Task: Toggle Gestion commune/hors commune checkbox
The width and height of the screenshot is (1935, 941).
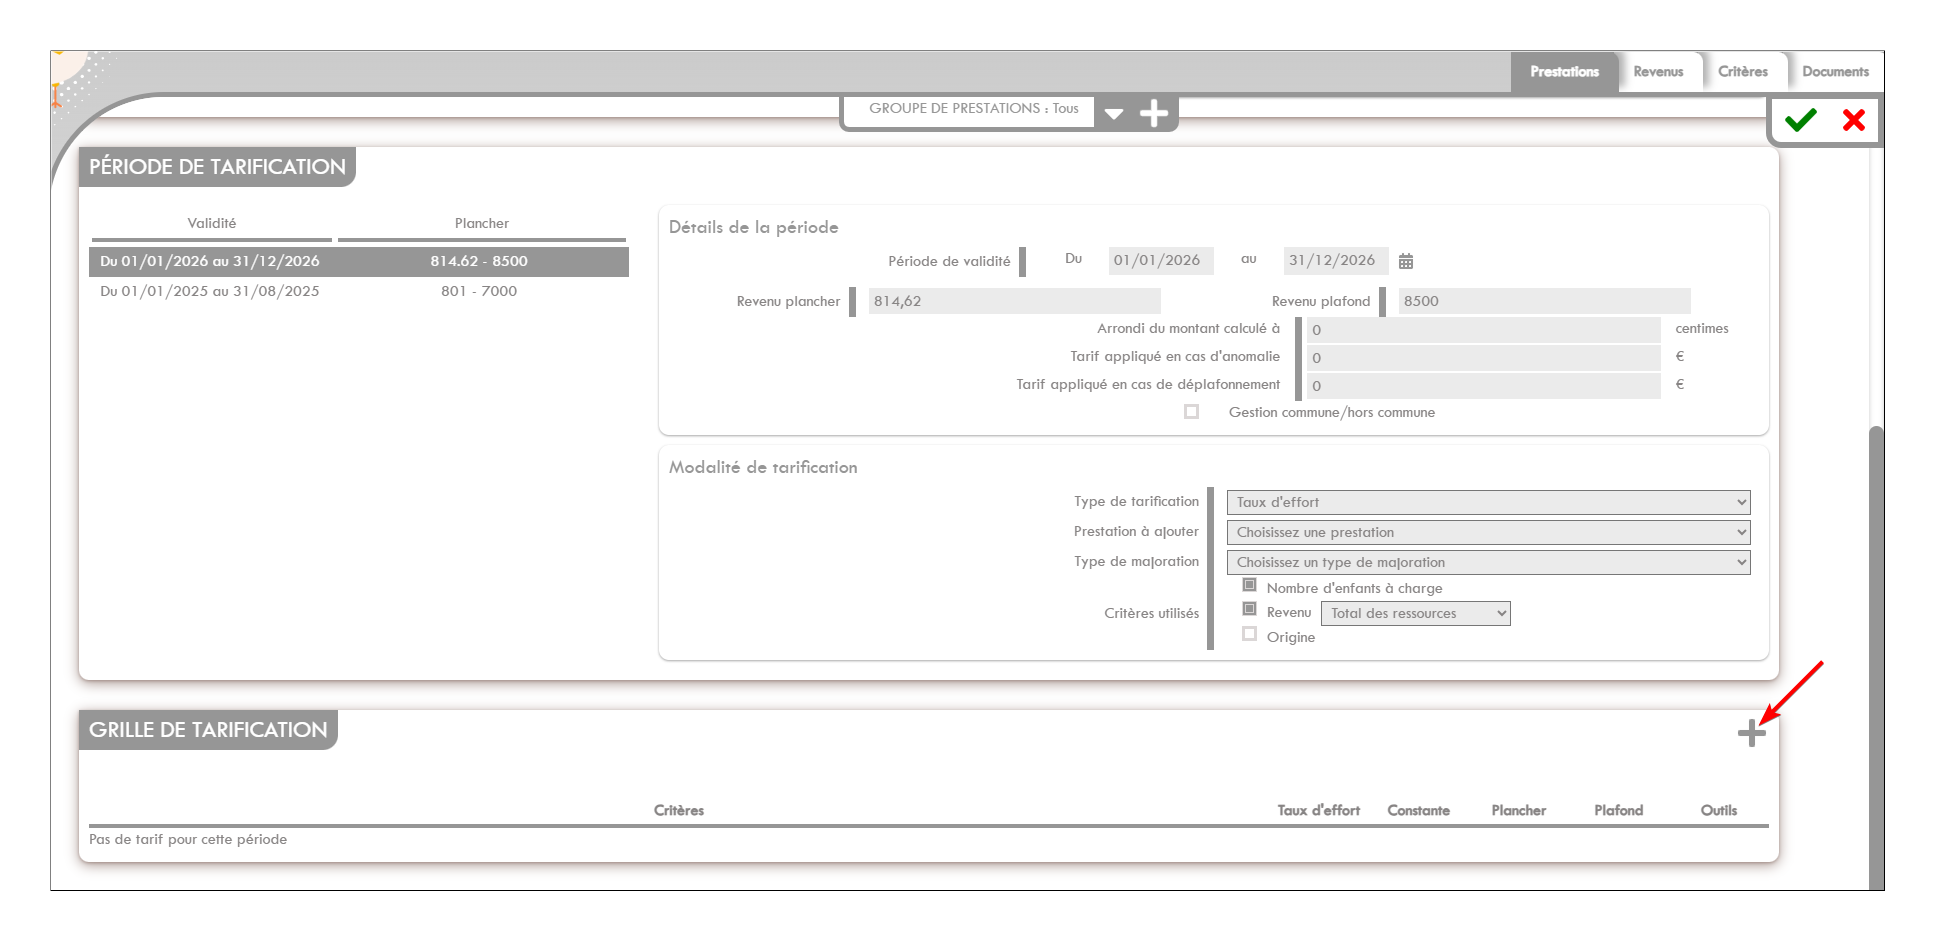Action: (x=1191, y=412)
